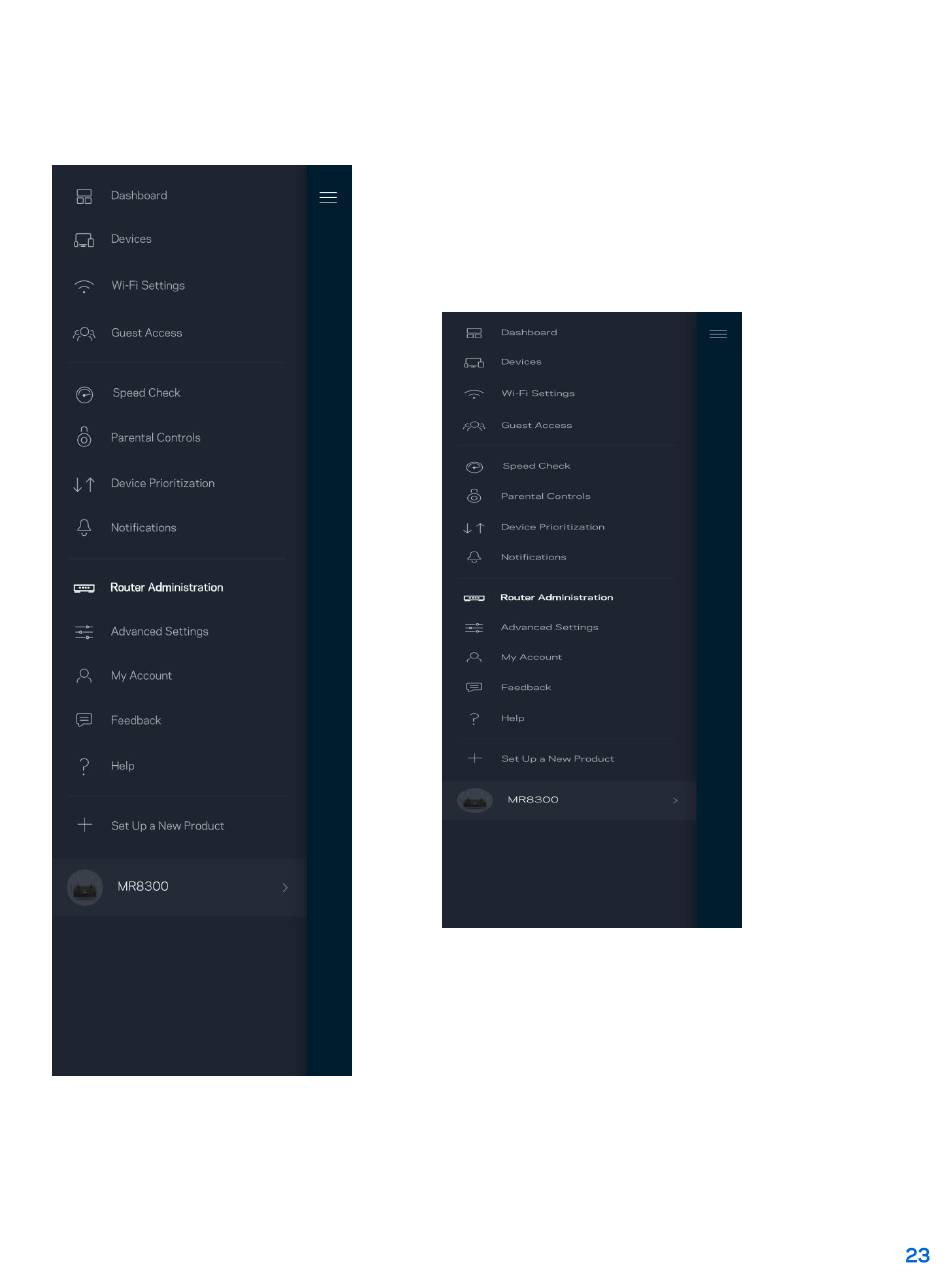Click the Wi-Fi Settings icon in left menu
The width and height of the screenshot is (950, 1276).
pos(85,286)
